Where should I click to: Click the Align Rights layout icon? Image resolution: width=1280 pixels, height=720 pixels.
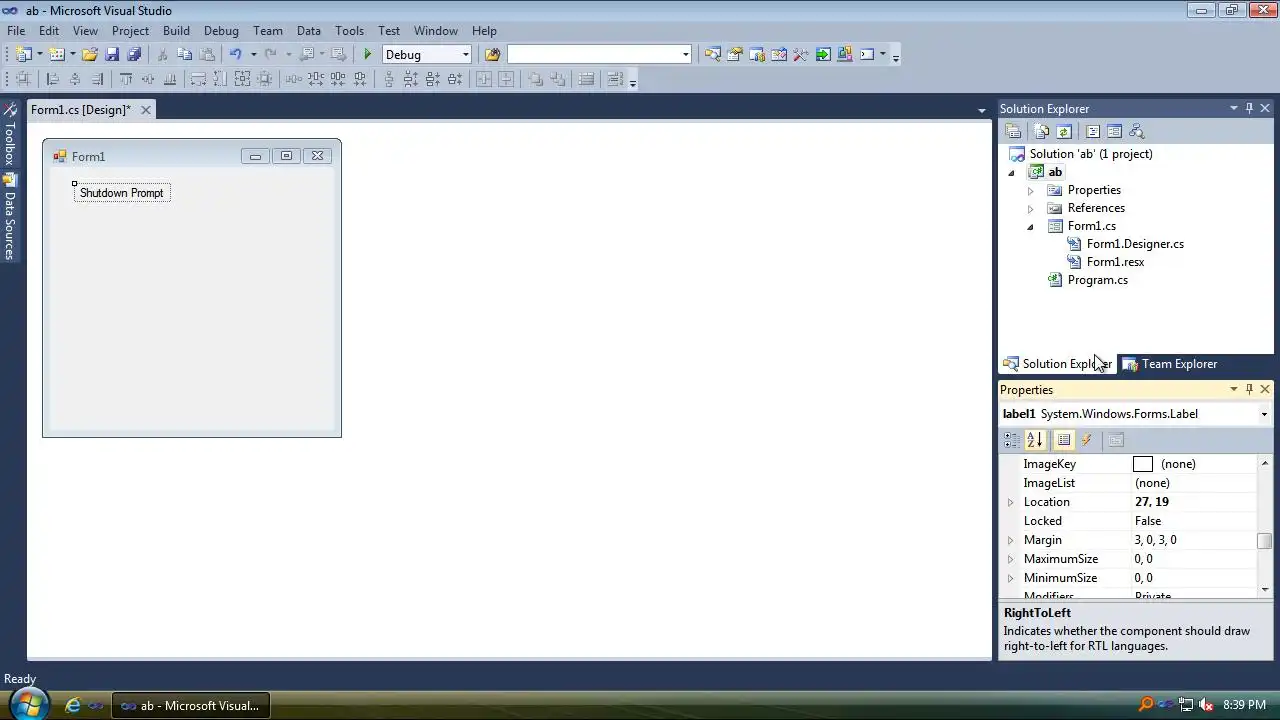[97, 79]
